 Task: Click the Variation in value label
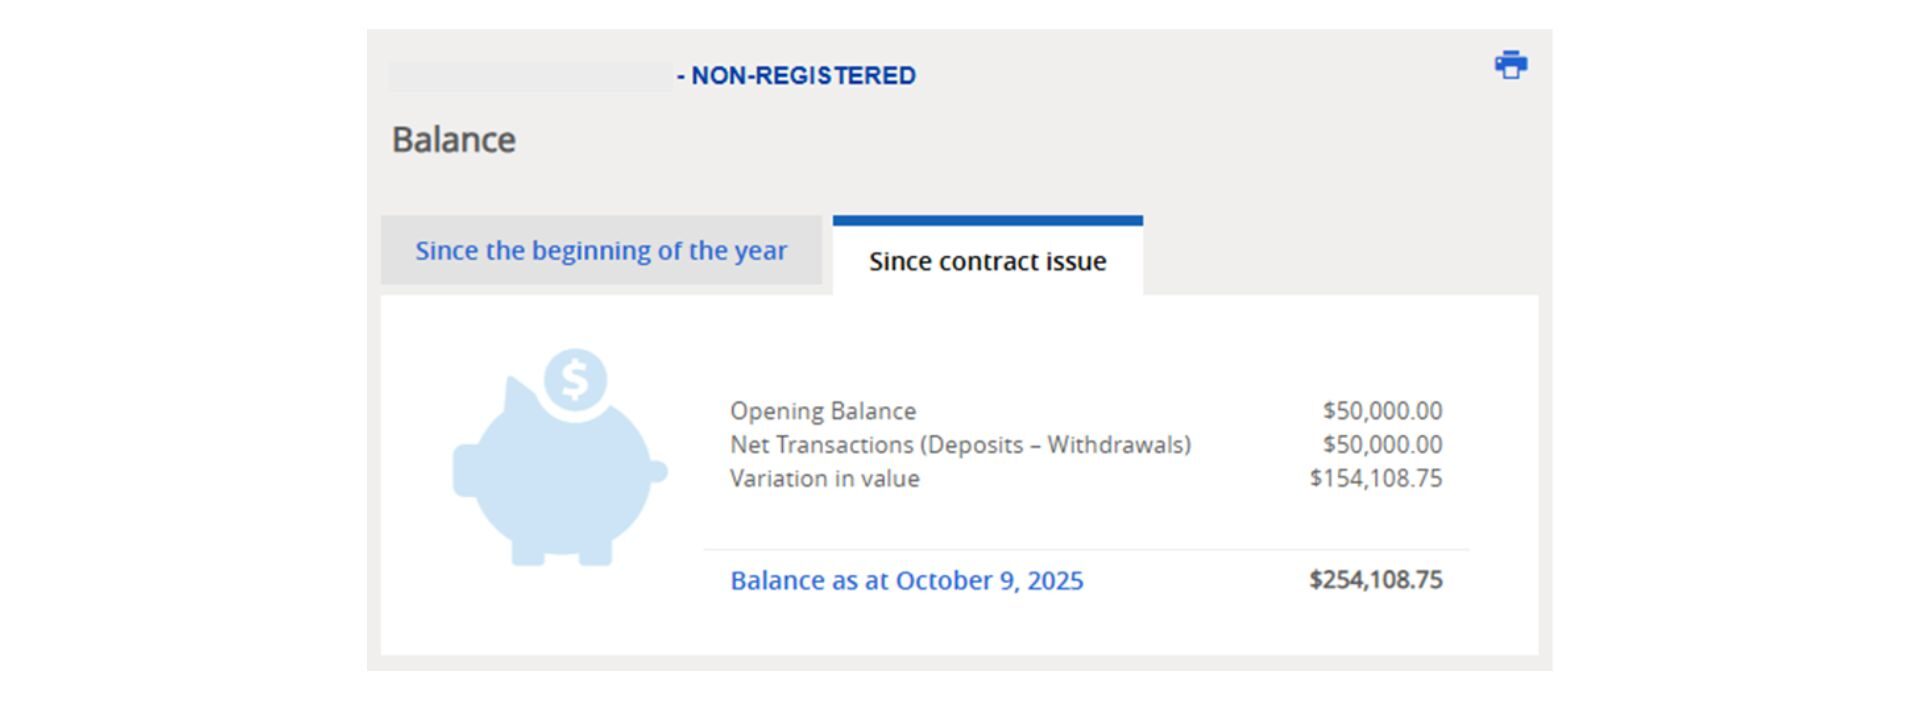click(x=824, y=479)
